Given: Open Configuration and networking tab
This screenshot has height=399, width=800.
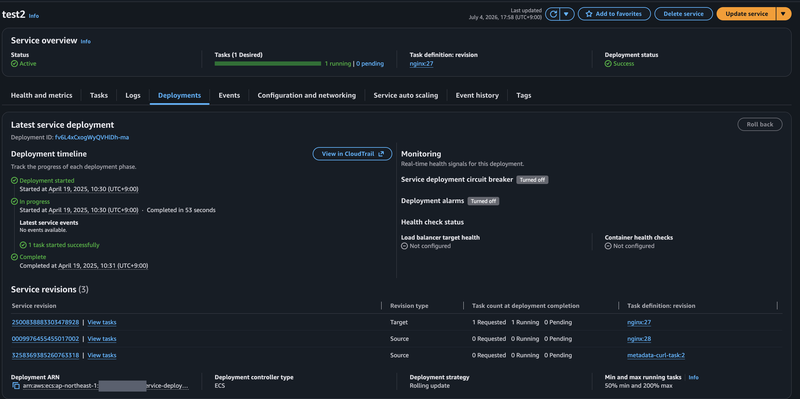Looking at the screenshot, I should pyautogui.click(x=307, y=95).
